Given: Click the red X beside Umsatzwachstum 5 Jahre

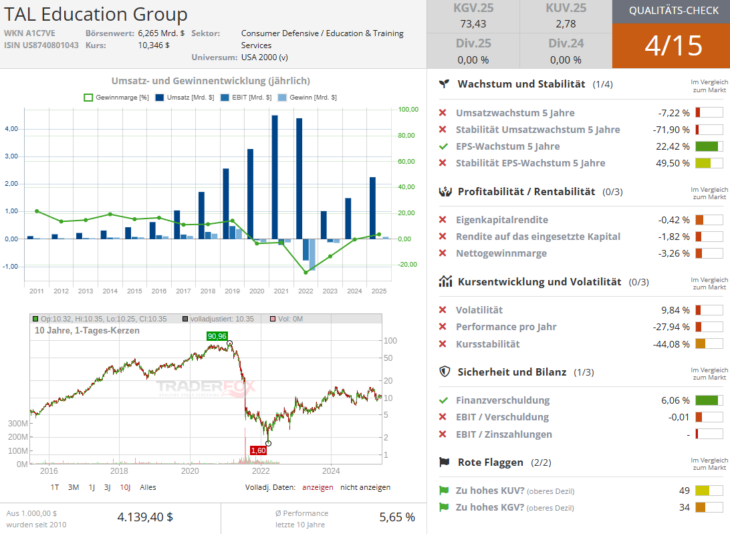Looking at the screenshot, I should coord(443,113).
